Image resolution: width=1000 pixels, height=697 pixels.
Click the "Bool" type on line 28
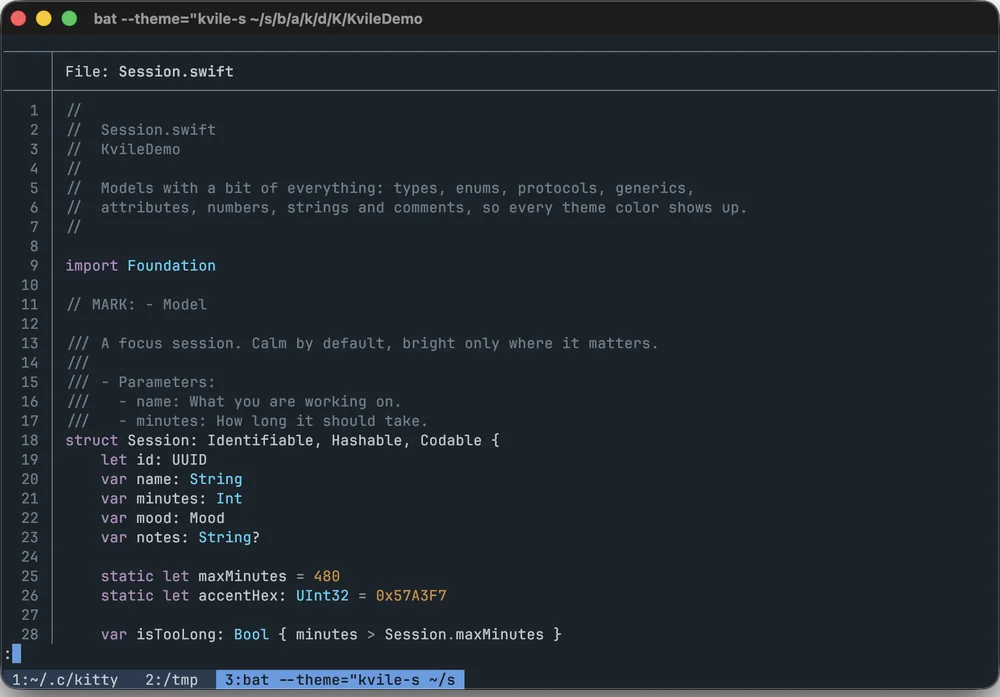pos(251,635)
